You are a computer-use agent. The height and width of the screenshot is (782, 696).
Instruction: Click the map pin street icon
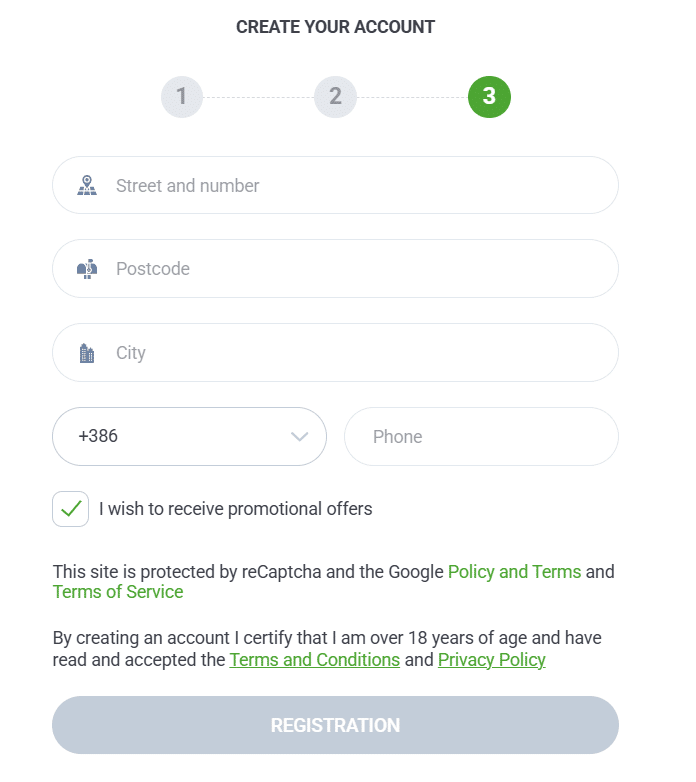coord(87,185)
